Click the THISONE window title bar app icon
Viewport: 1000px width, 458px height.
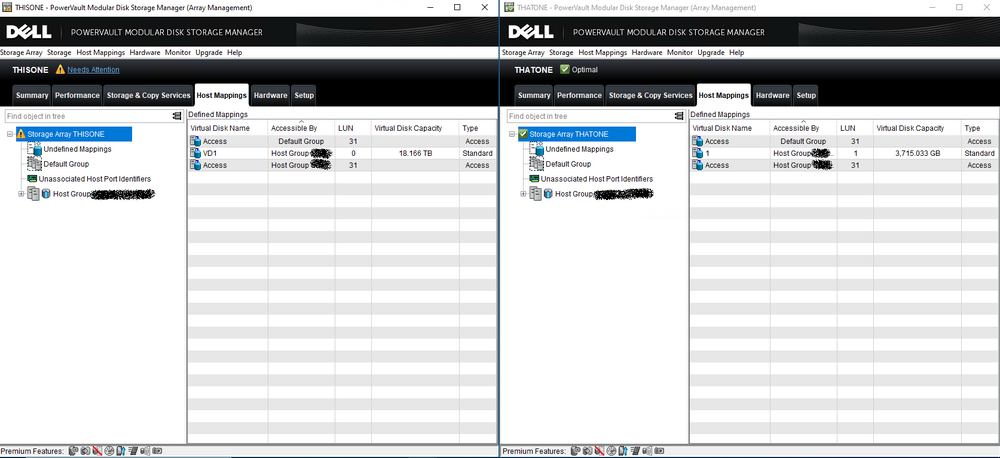[7, 8]
